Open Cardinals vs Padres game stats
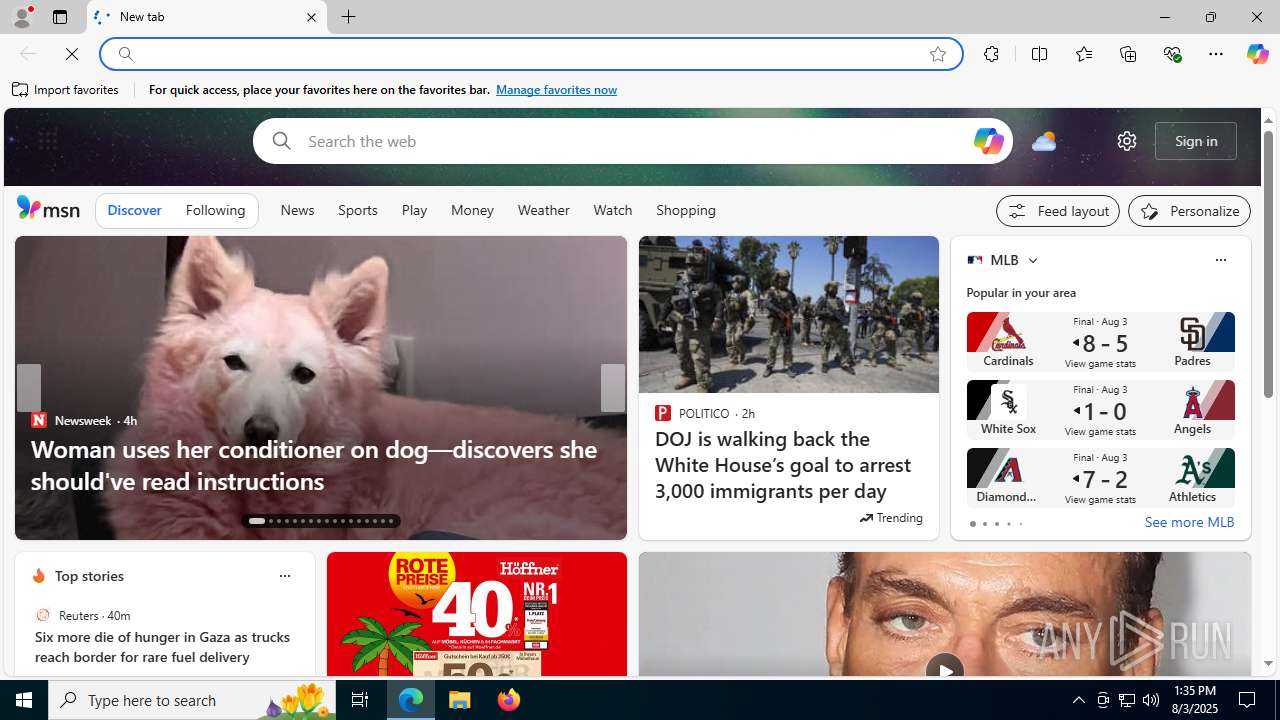1280x720 pixels. pos(1100,342)
